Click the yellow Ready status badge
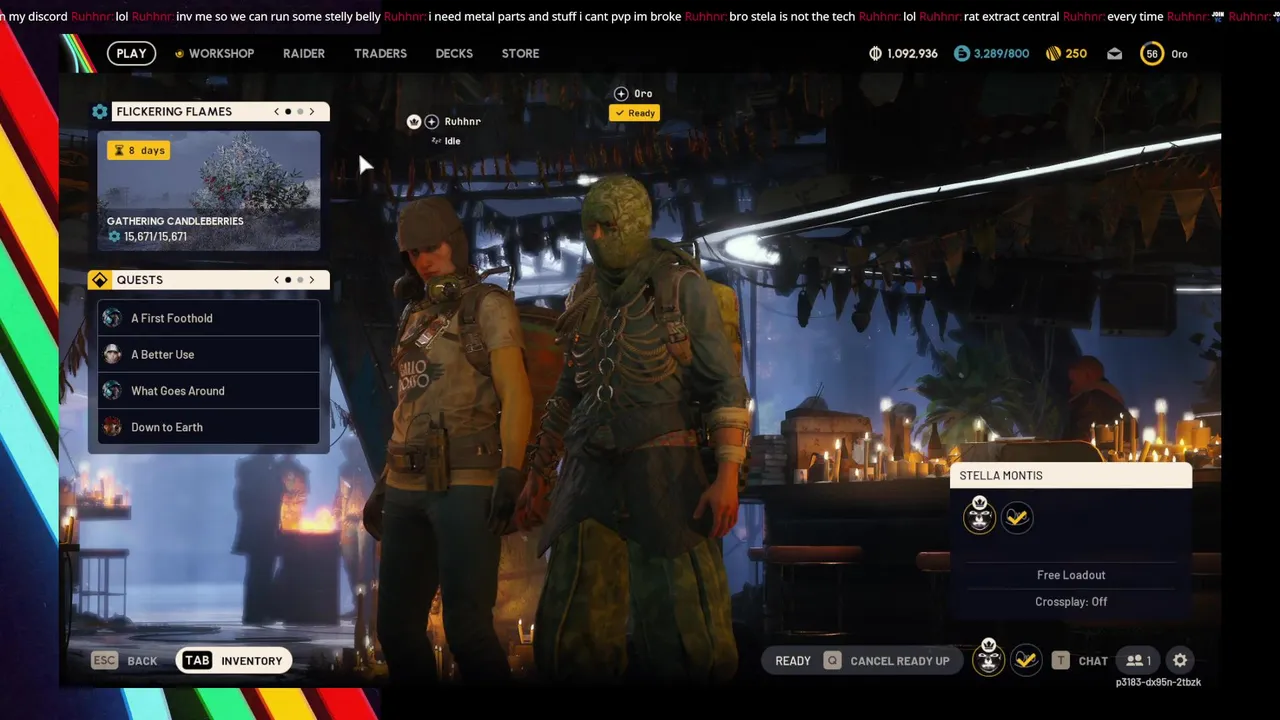The image size is (1280, 720). pyautogui.click(x=634, y=113)
